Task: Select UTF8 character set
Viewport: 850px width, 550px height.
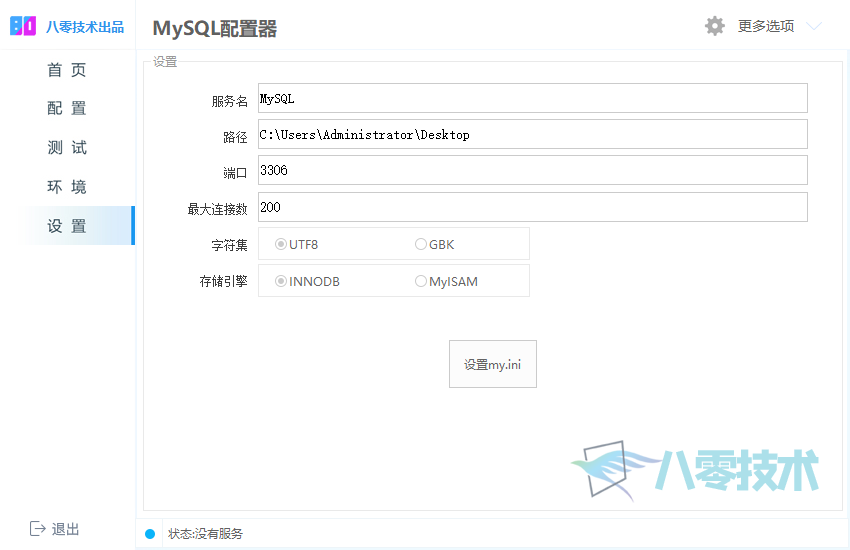Action: (x=281, y=244)
